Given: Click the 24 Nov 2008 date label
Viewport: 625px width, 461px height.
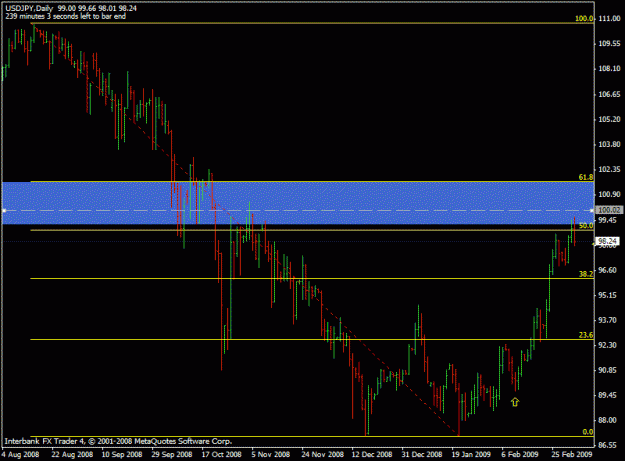Looking at the screenshot, I should pos(322,454).
